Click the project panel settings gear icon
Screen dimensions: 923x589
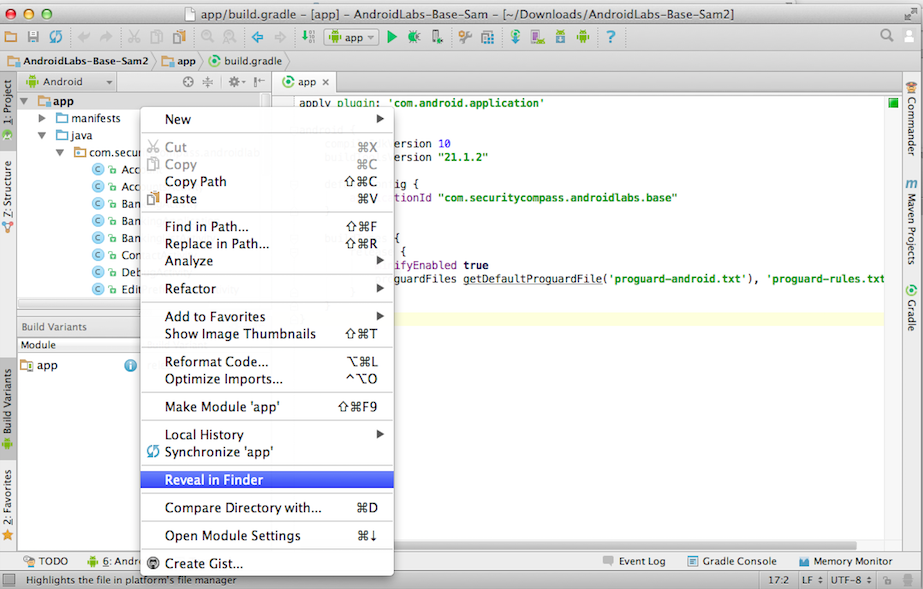pos(235,82)
